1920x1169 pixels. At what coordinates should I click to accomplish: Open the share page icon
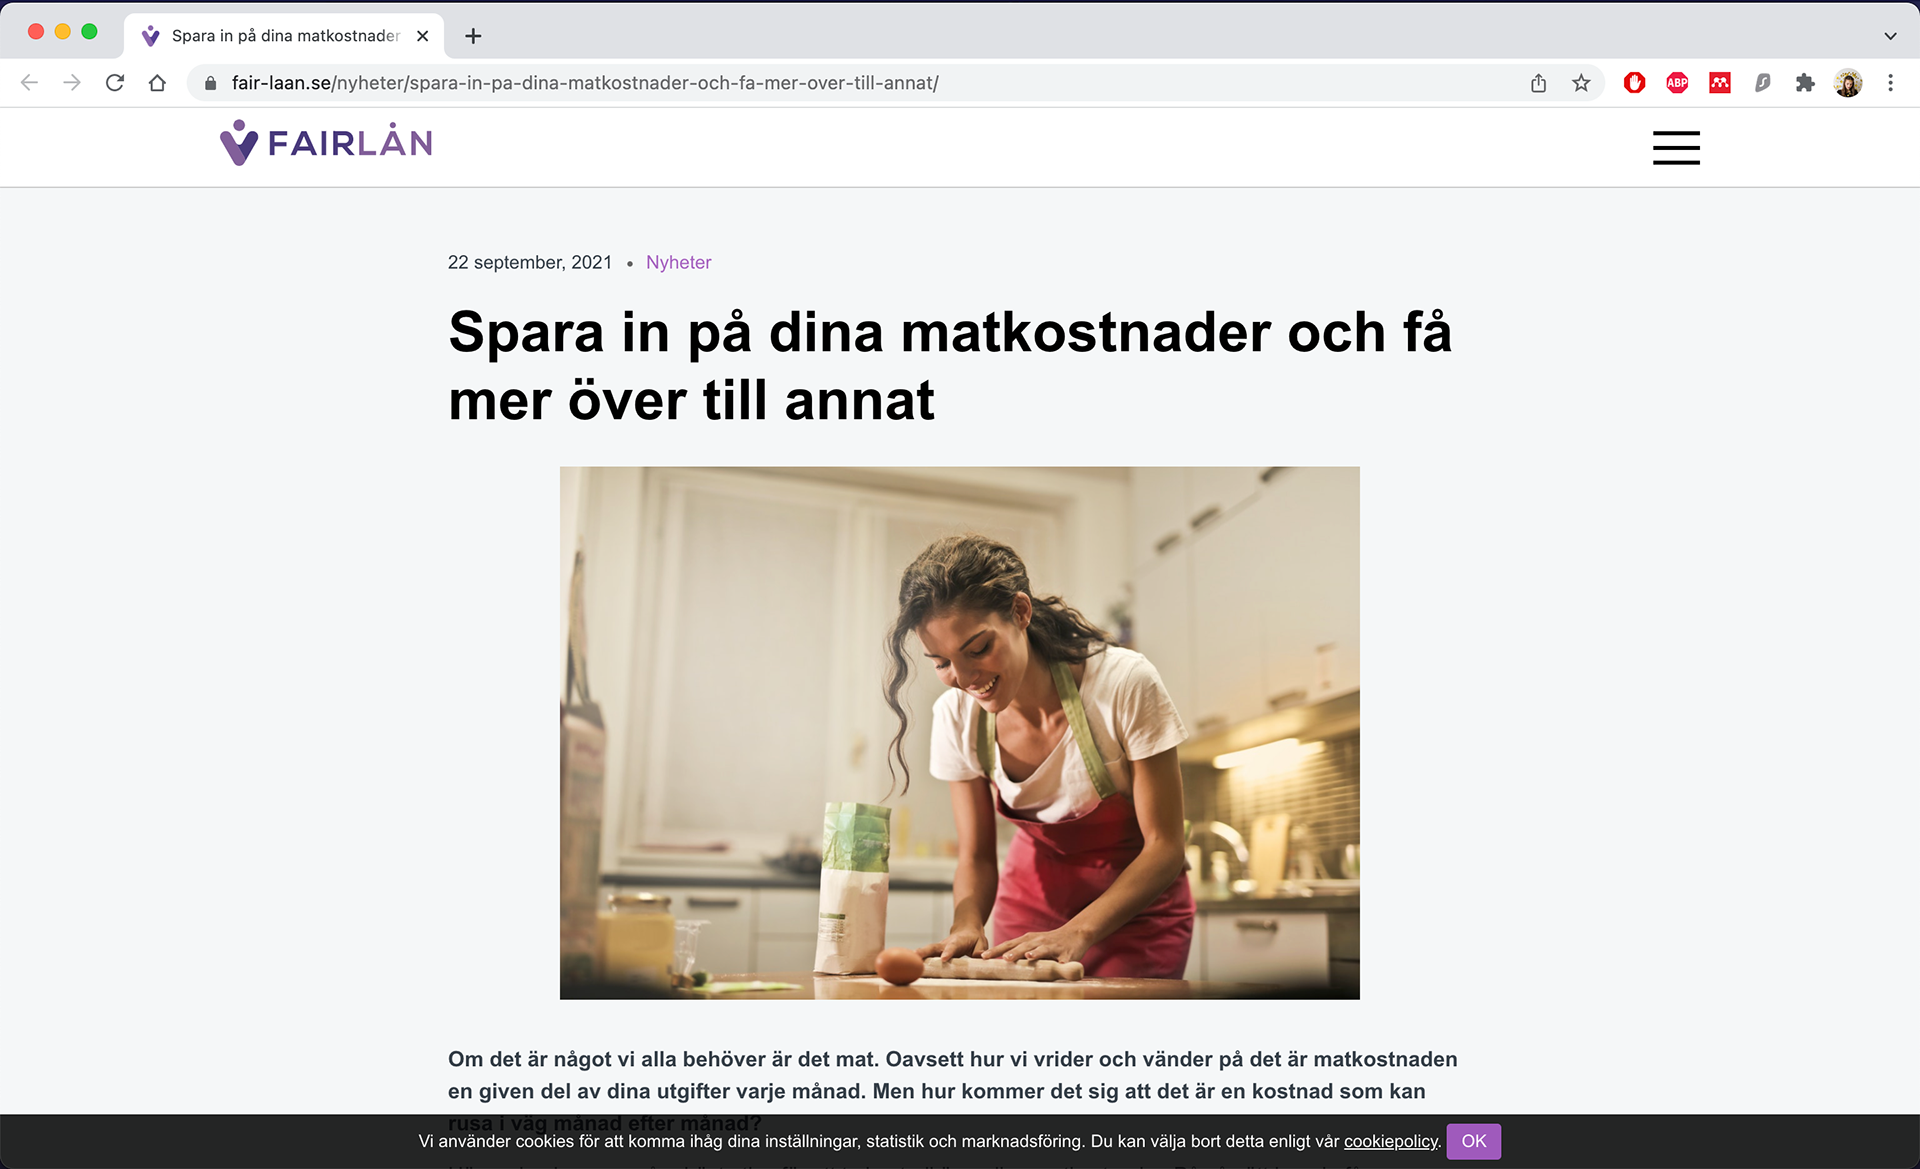point(1538,83)
